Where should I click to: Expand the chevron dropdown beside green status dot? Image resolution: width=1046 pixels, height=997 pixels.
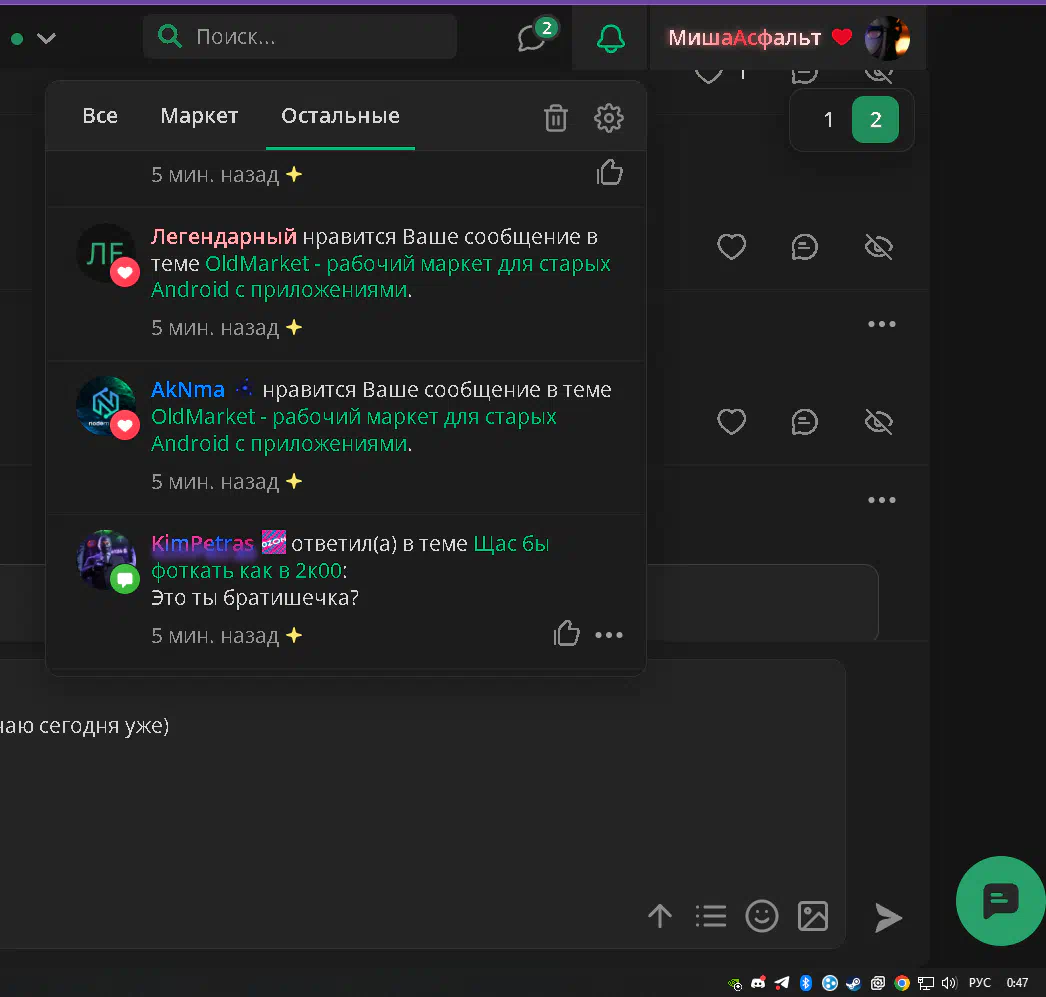tap(46, 39)
